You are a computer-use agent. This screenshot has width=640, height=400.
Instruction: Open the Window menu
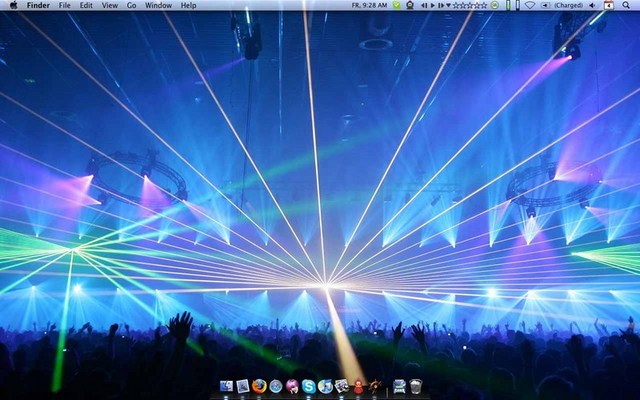tap(158, 5)
